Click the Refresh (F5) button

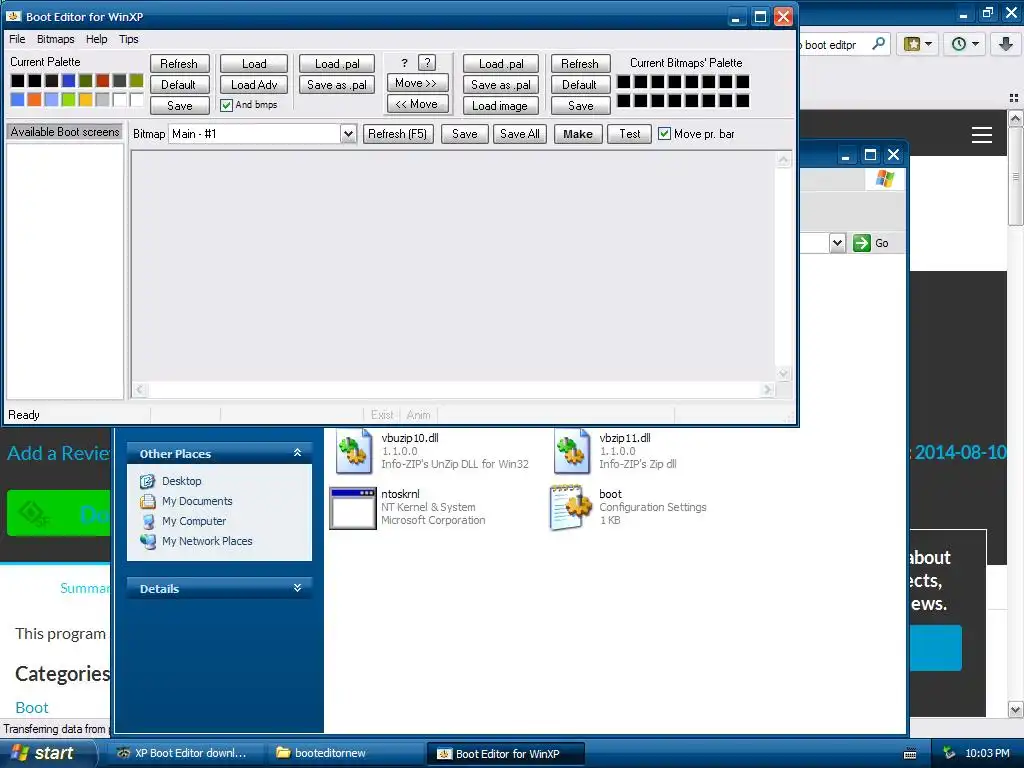coord(398,134)
